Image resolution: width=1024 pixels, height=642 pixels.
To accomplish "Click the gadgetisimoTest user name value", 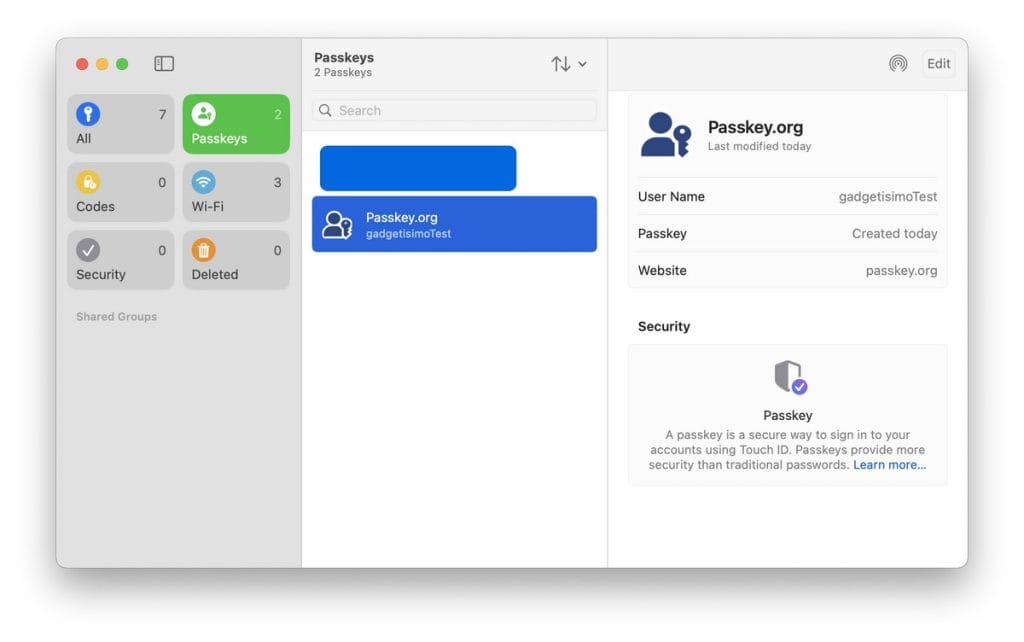I will tap(888, 197).
